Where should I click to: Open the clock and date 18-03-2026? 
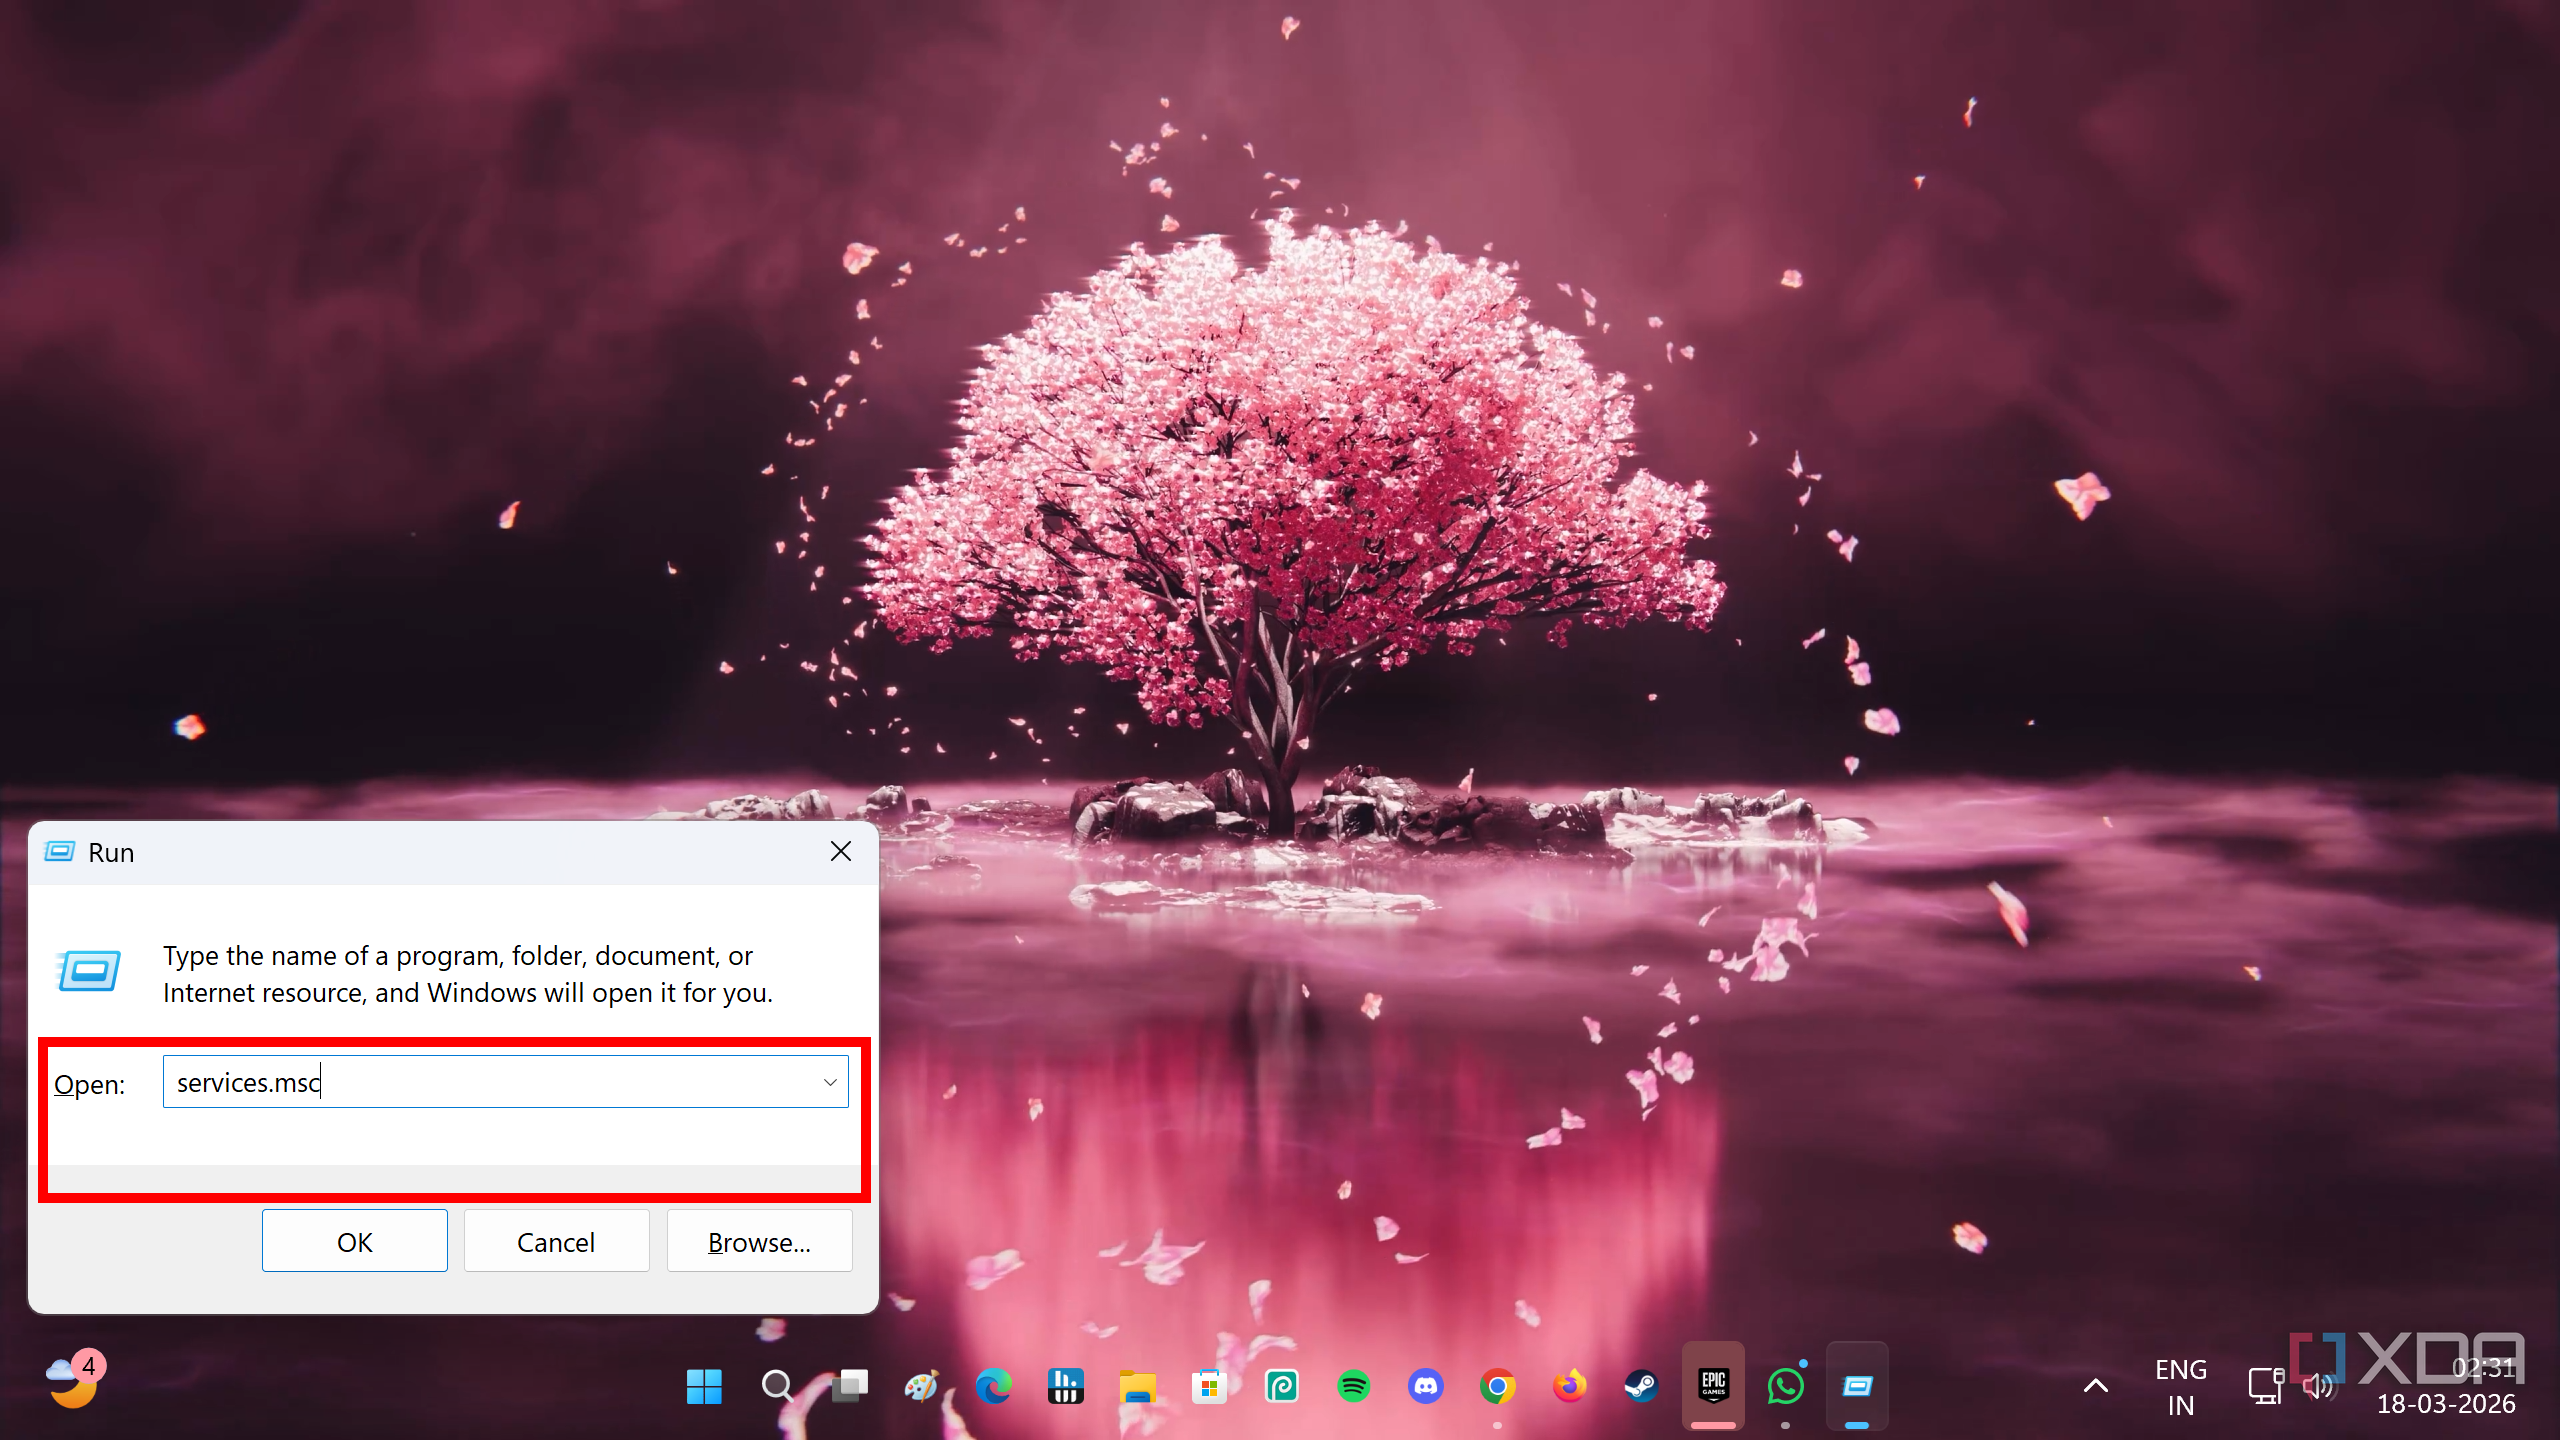coord(2446,1386)
